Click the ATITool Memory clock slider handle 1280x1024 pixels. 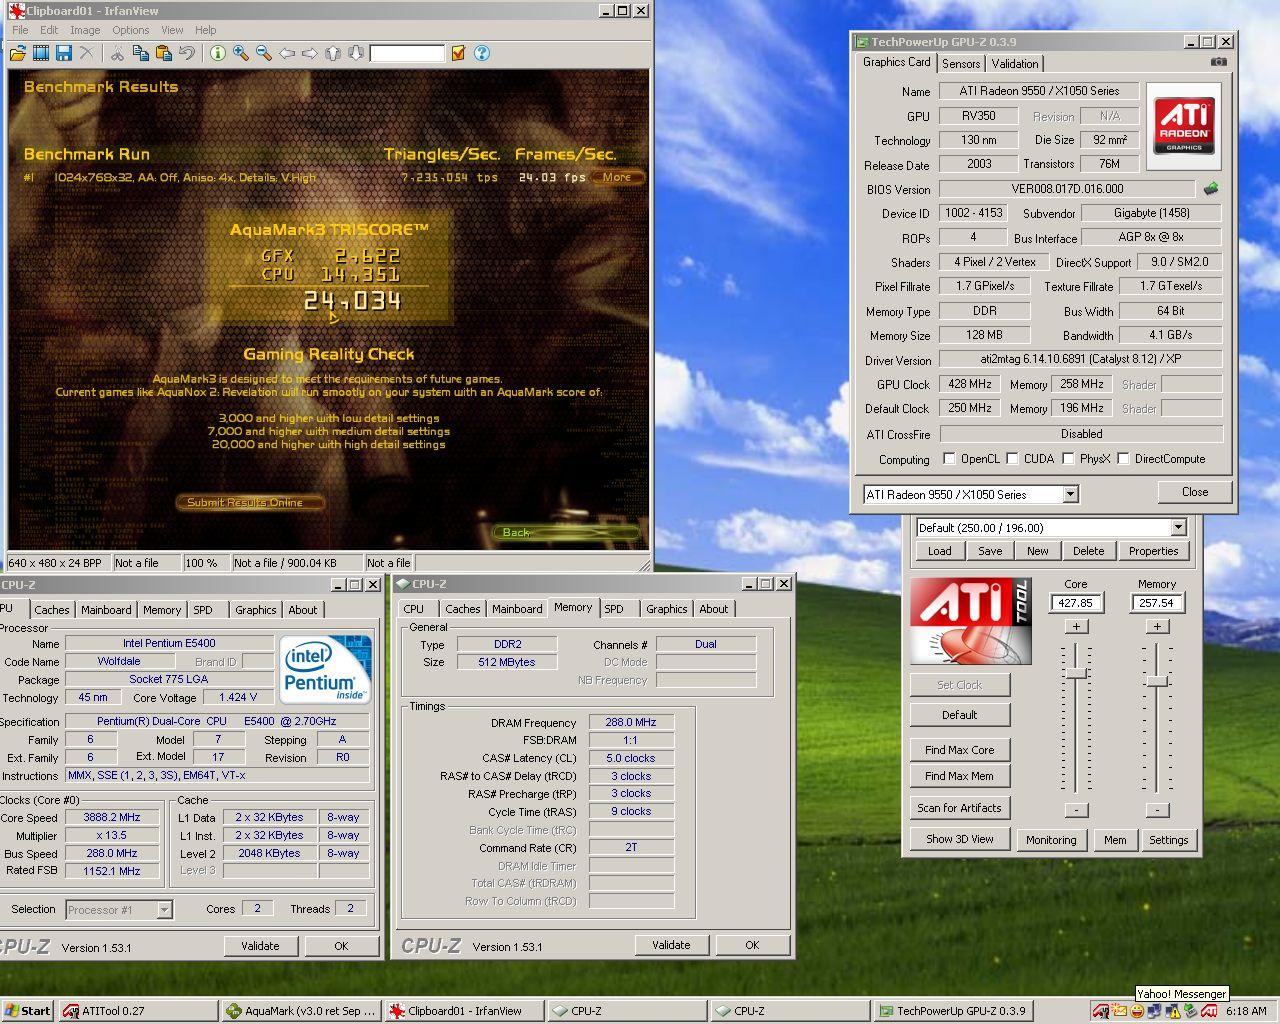click(1157, 681)
